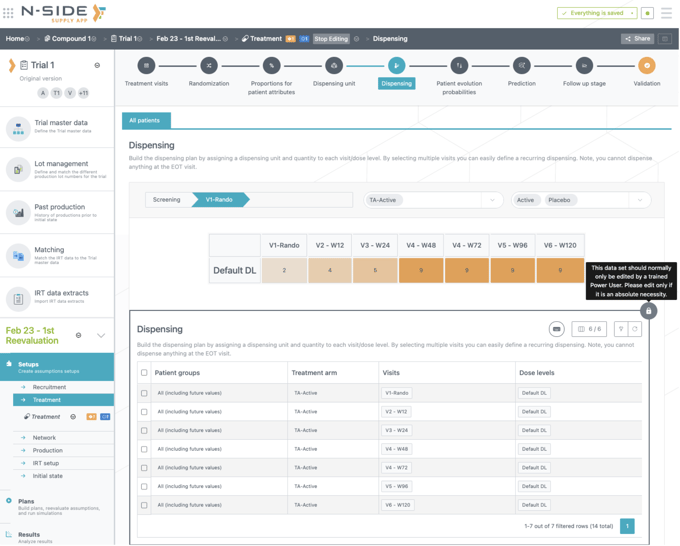This screenshot has height=546, width=680.
Task: Click the Share button
Action: click(x=637, y=39)
